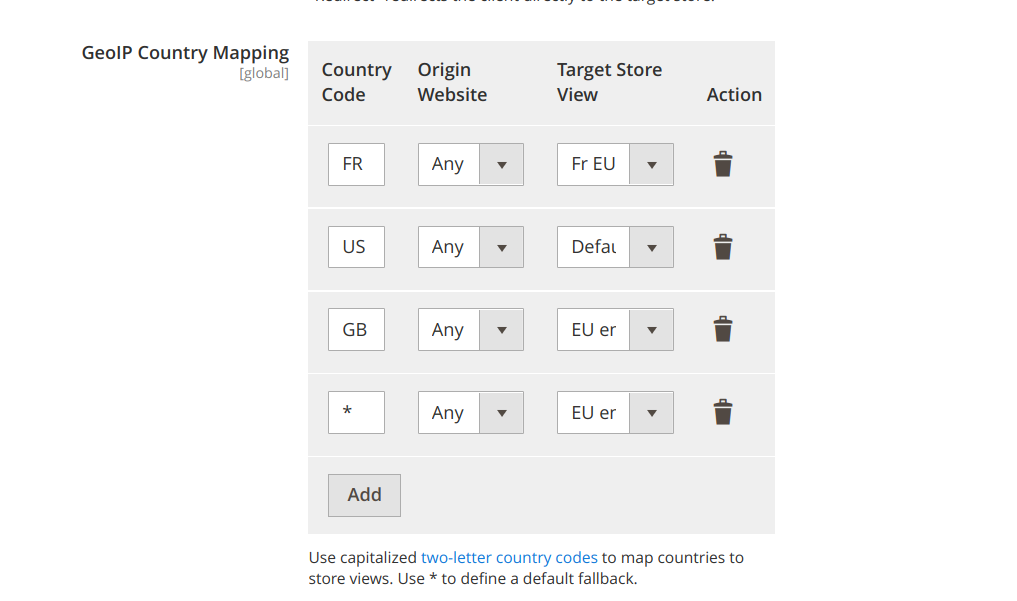This screenshot has width=1017, height=601.
Task: Expand Origin Website dropdown in * row
Action: 470,413
